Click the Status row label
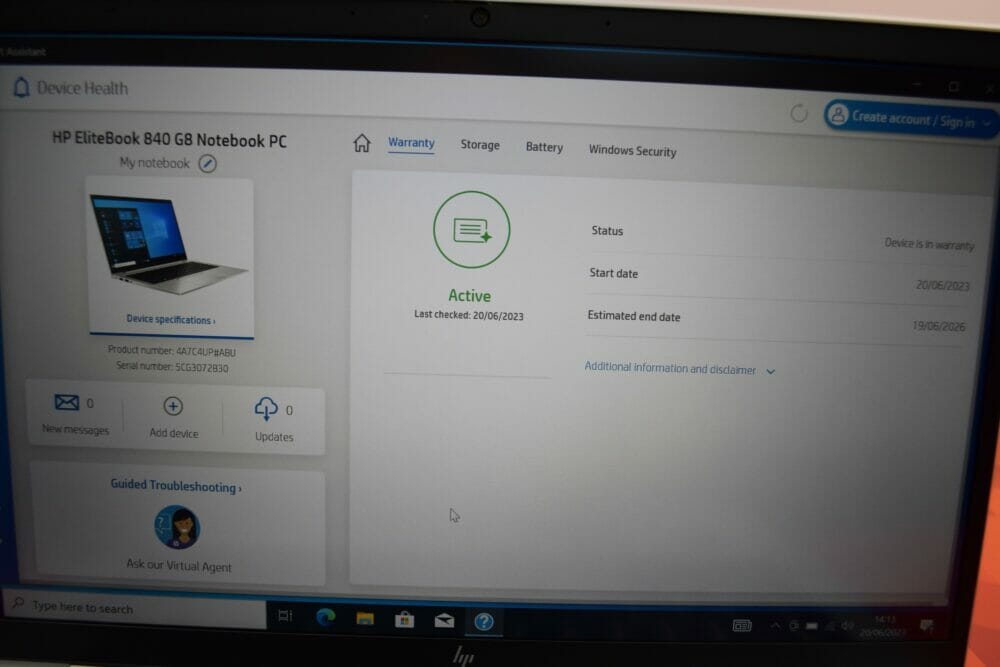The width and height of the screenshot is (1000, 667). pyautogui.click(x=607, y=230)
